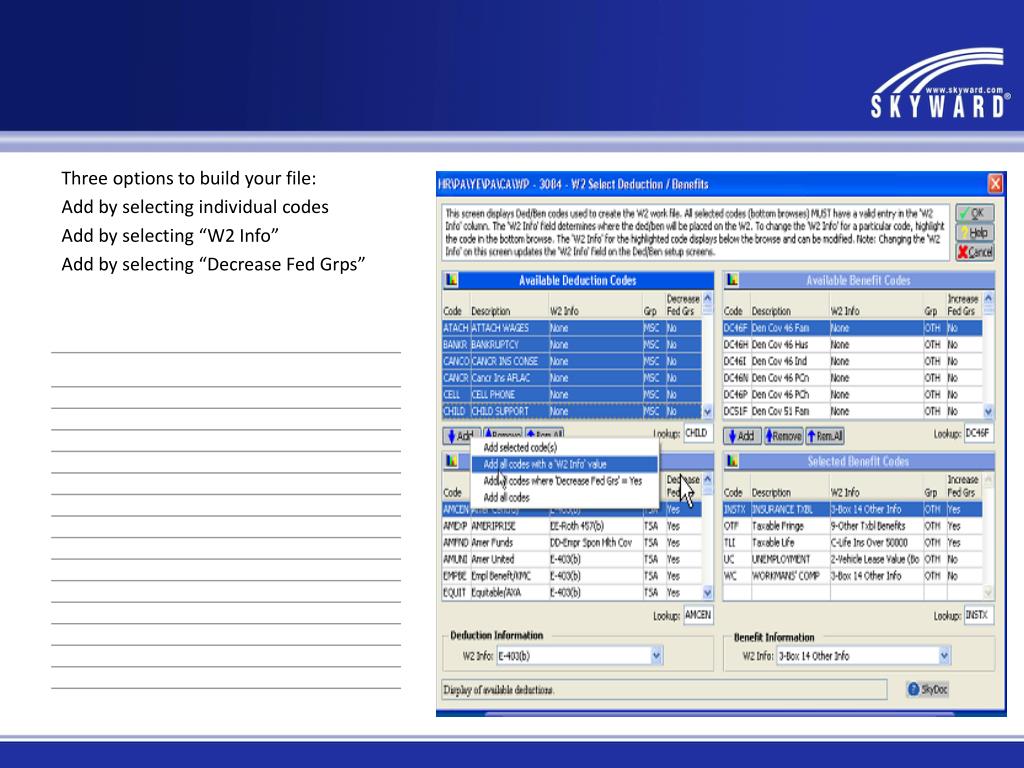Click the Skyward logo

pos(940,84)
